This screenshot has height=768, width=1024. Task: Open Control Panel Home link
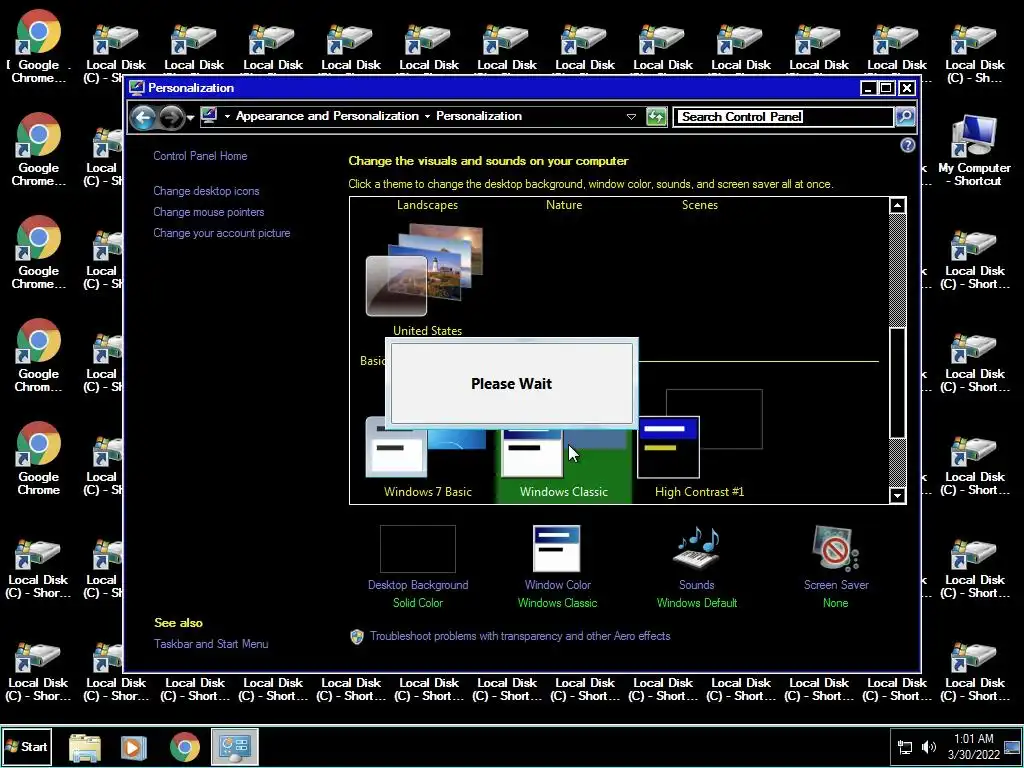200,156
